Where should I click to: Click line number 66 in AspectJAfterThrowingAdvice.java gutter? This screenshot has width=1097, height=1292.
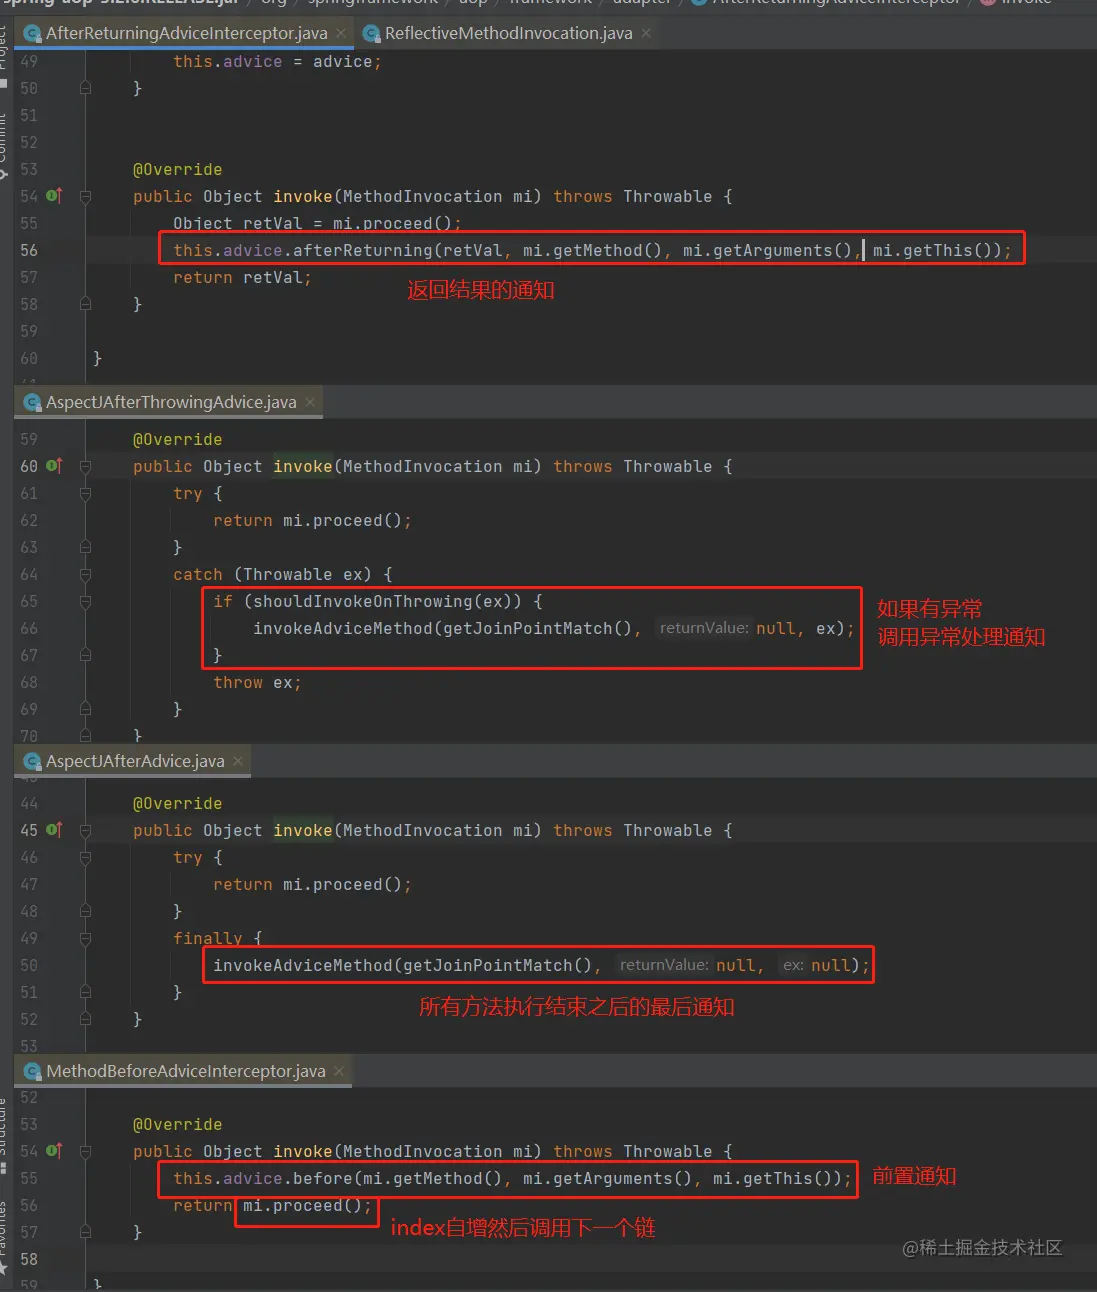coord(29,628)
